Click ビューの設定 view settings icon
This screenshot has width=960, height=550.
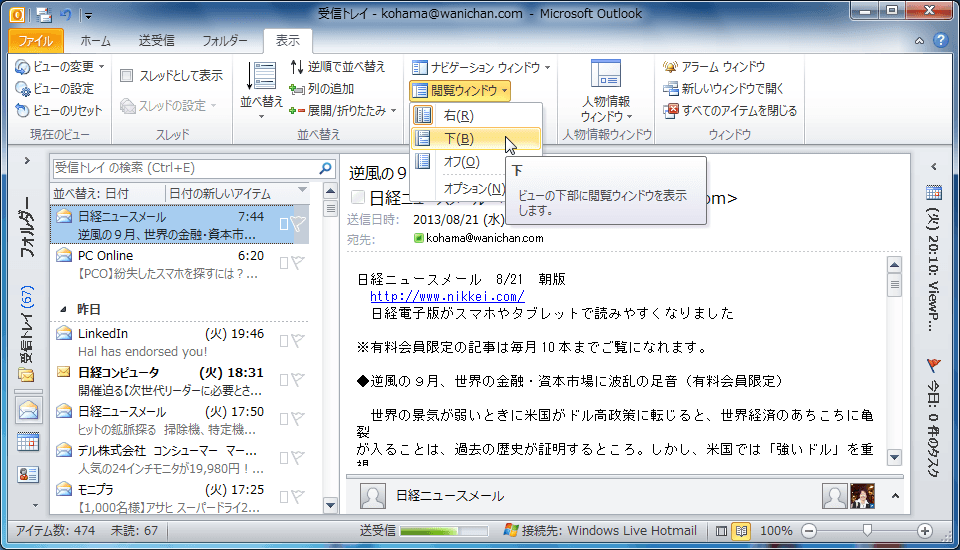23,89
